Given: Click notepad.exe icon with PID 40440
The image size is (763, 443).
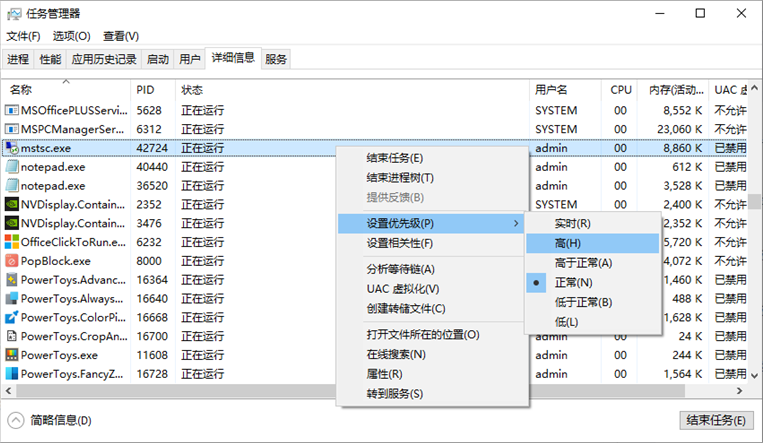Looking at the screenshot, I should pyautogui.click(x=12, y=167).
